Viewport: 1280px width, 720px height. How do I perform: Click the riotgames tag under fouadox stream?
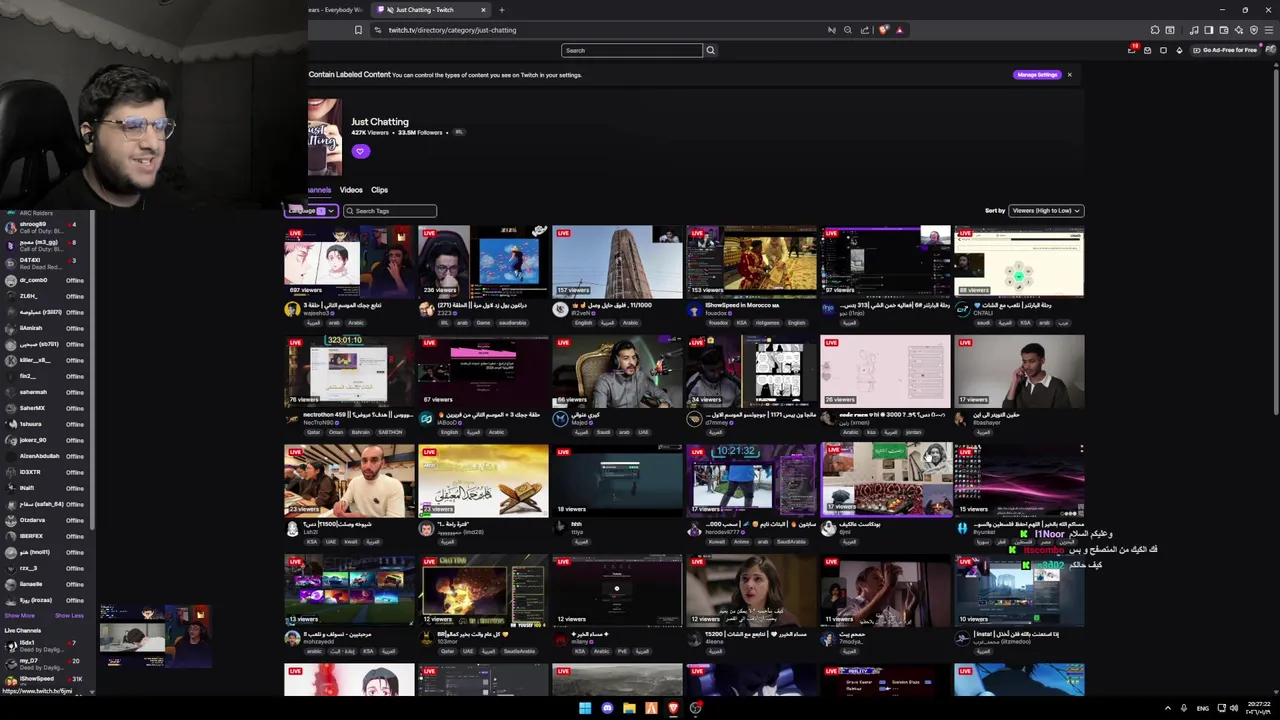(768, 323)
